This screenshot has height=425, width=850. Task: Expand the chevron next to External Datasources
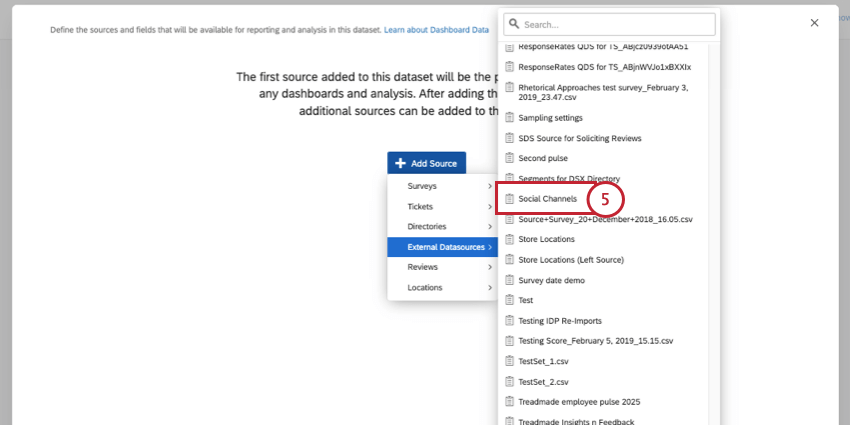(x=490, y=247)
